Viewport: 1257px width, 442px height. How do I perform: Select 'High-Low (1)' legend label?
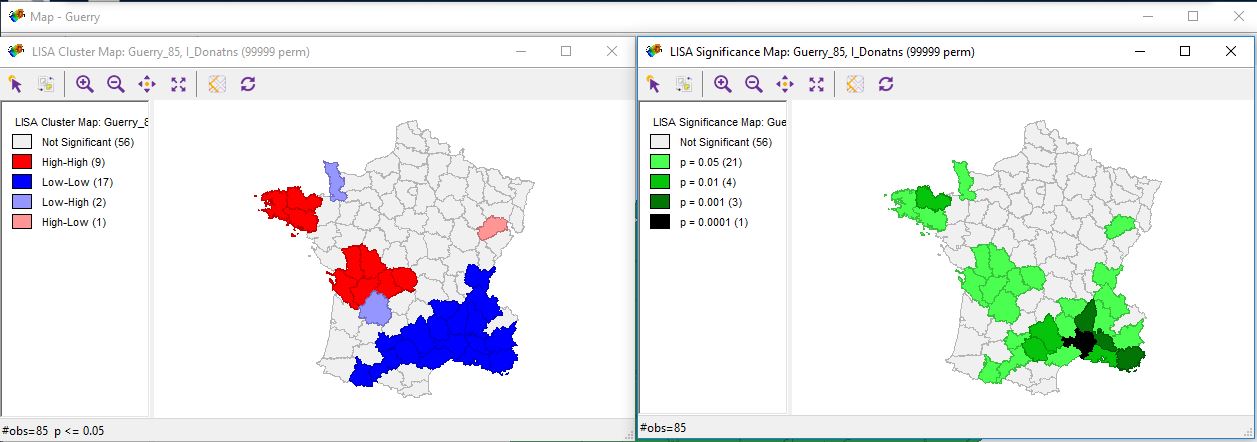73,222
